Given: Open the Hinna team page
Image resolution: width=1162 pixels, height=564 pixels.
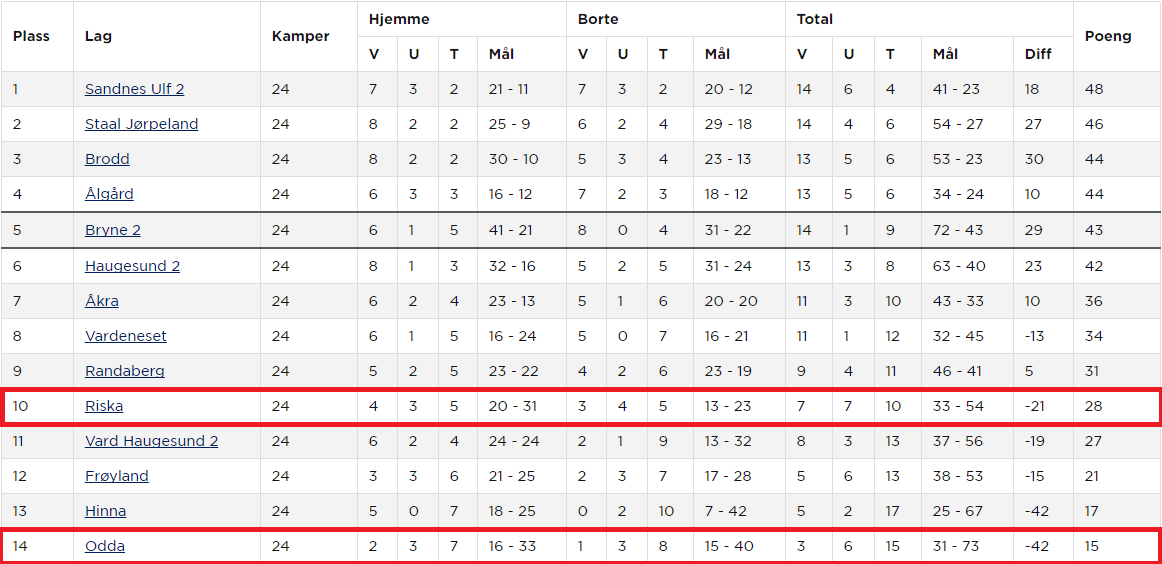Looking at the screenshot, I should (x=105, y=511).
